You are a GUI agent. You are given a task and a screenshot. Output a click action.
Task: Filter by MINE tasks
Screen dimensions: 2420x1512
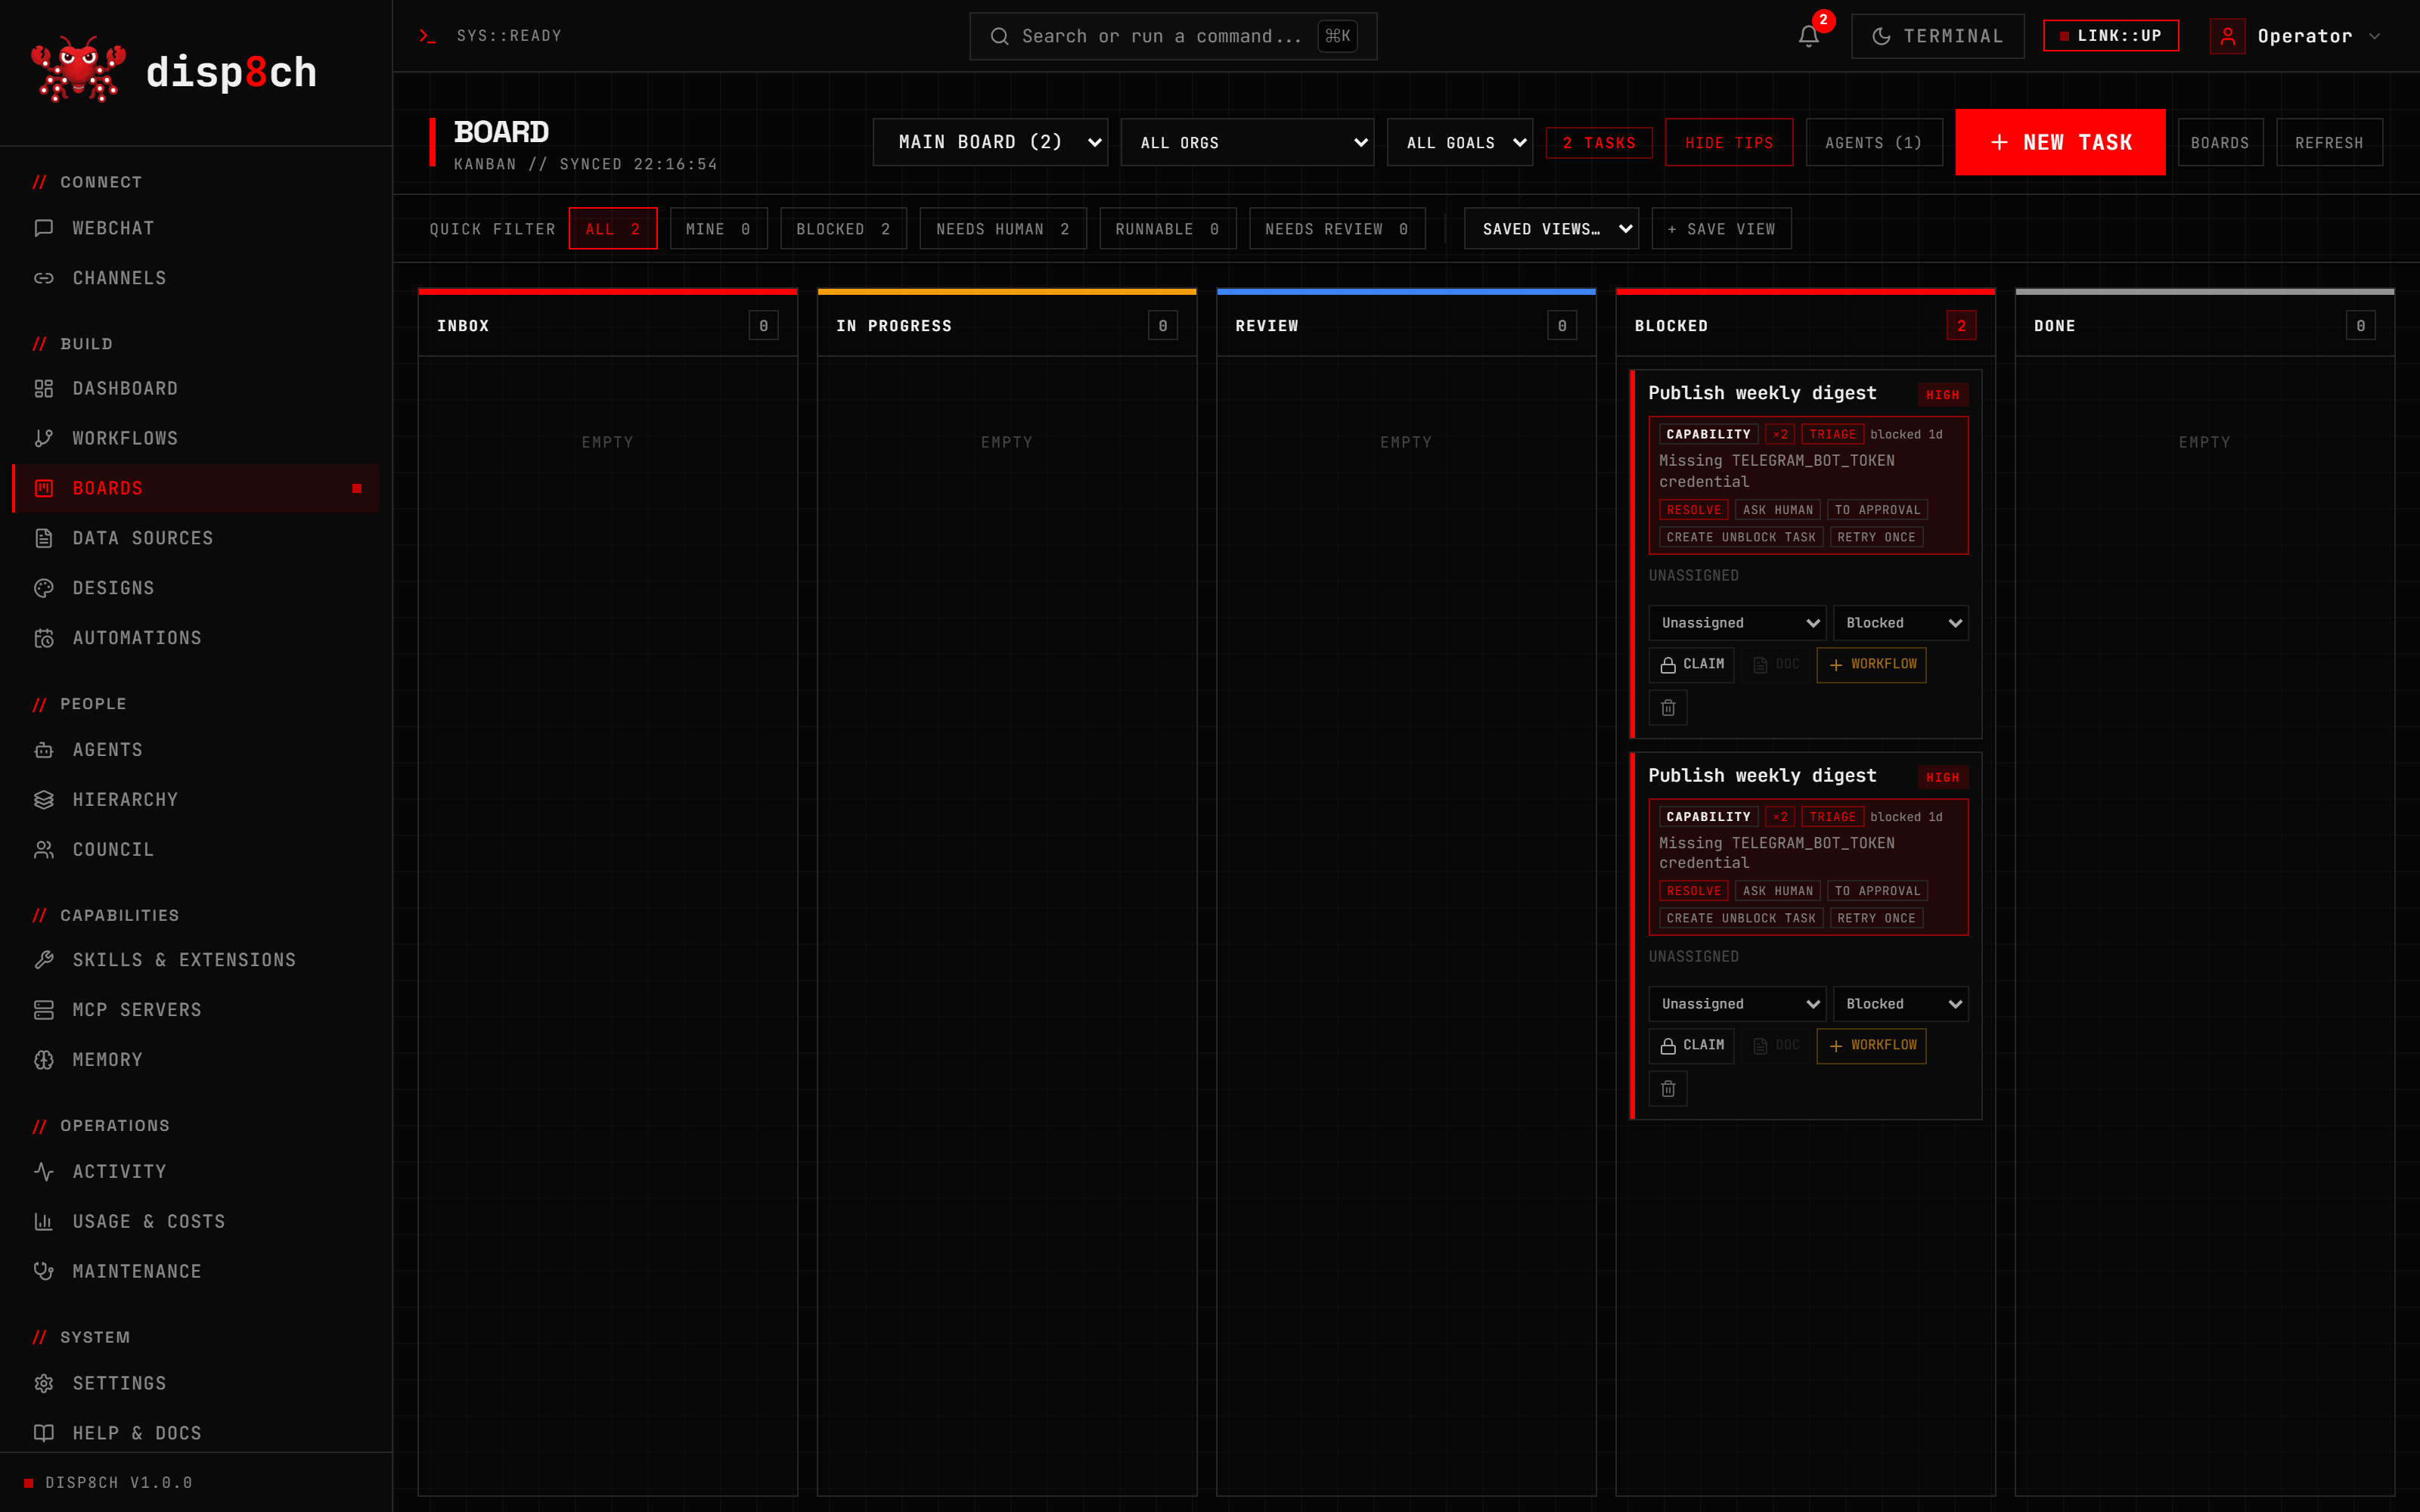718,229
